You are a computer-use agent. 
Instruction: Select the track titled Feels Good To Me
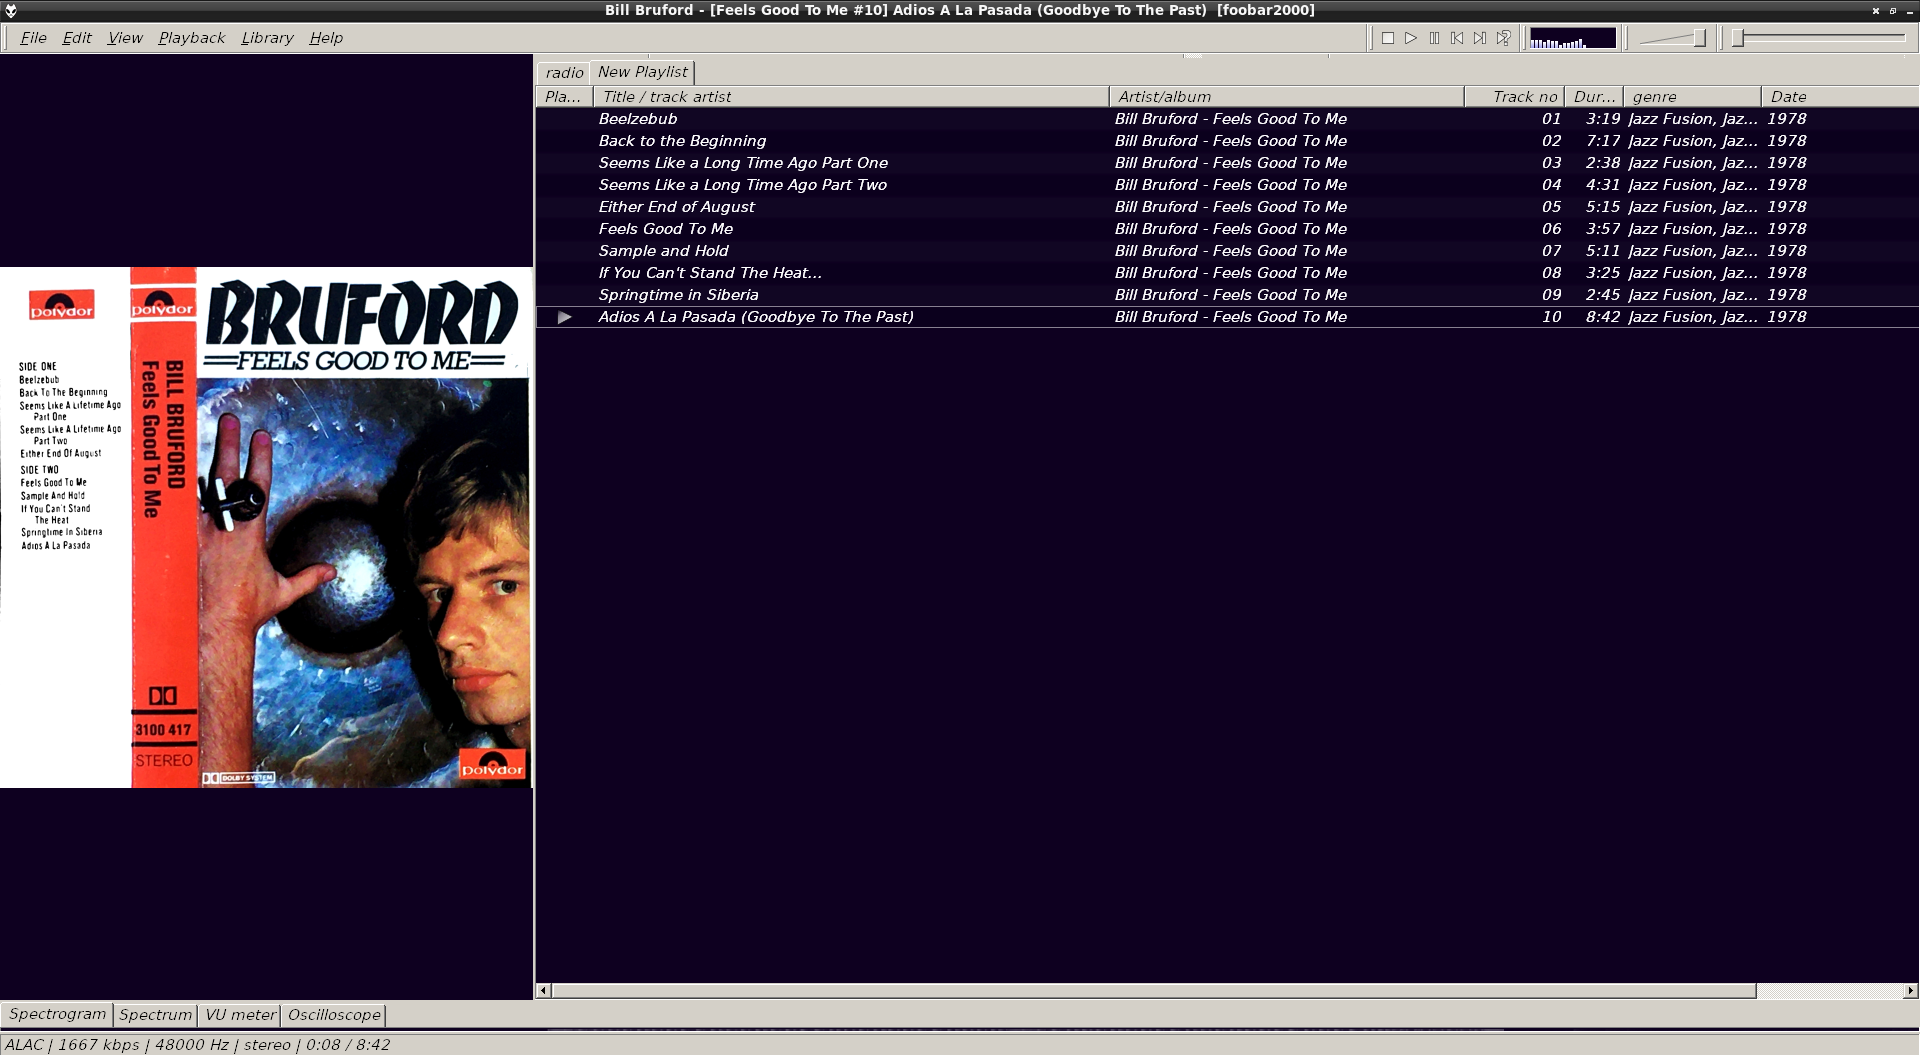pos(1227,229)
